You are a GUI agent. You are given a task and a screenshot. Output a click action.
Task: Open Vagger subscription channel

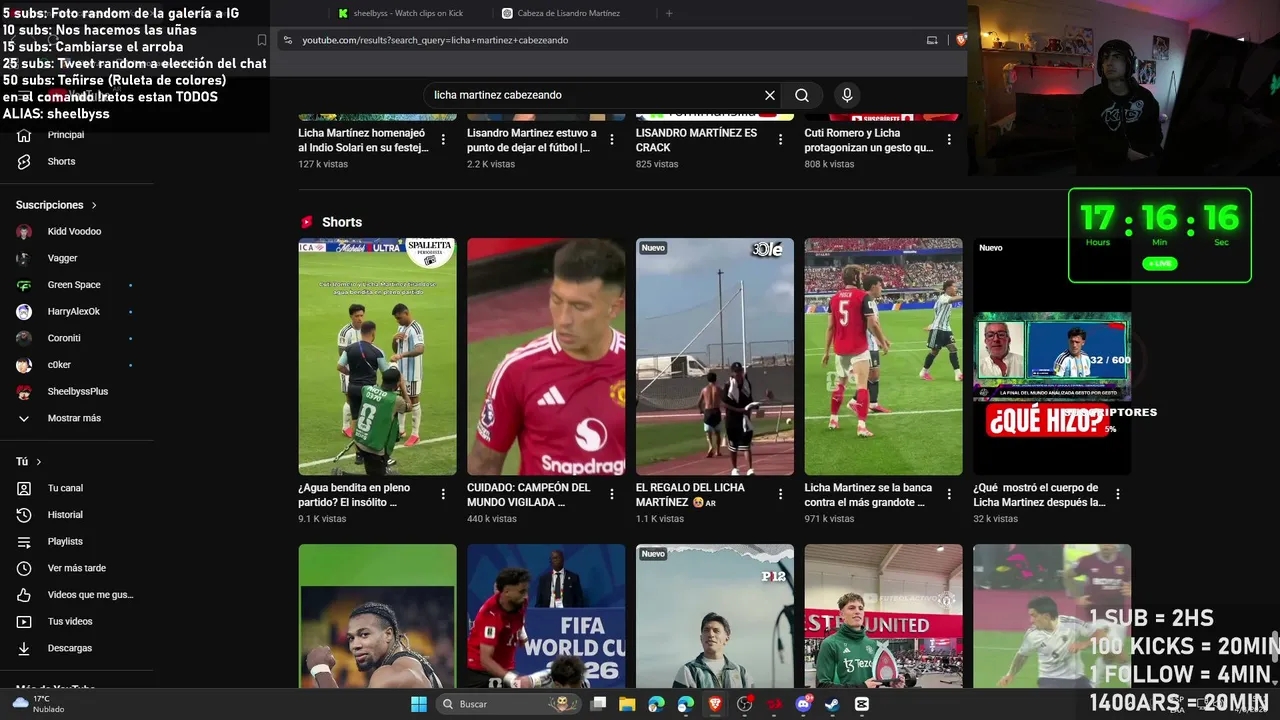(62, 258)
